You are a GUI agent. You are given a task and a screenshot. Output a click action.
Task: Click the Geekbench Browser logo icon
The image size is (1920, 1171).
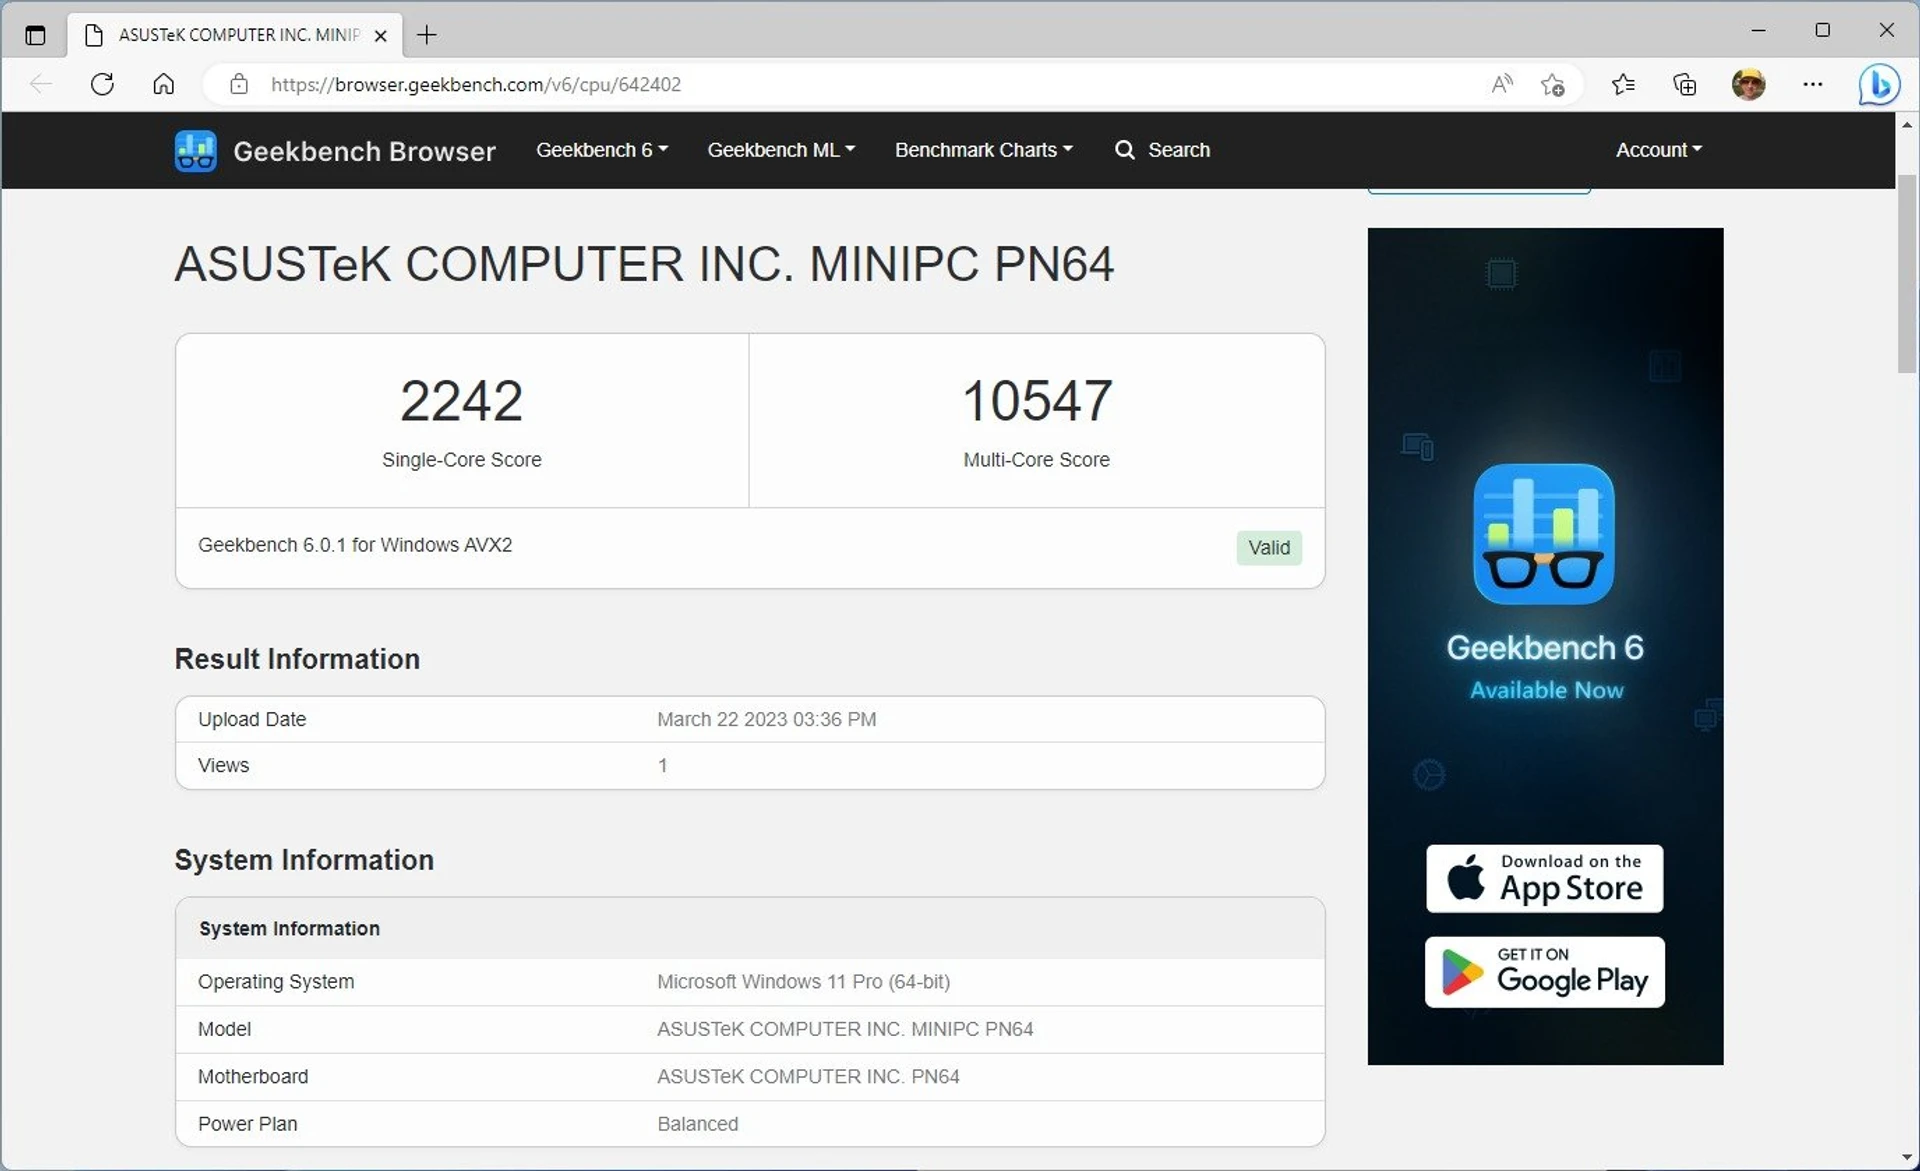coord(195,150)
